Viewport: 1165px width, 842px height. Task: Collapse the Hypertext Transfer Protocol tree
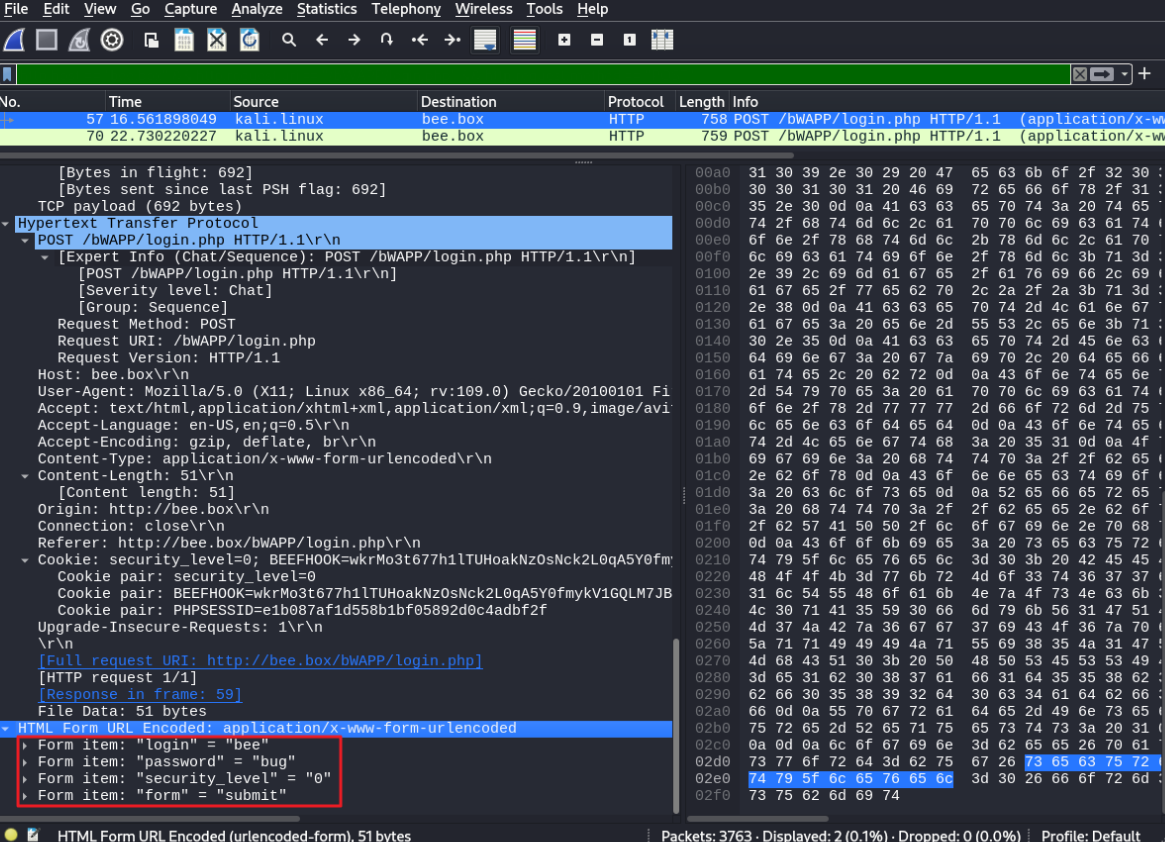(x=7, y=224)
